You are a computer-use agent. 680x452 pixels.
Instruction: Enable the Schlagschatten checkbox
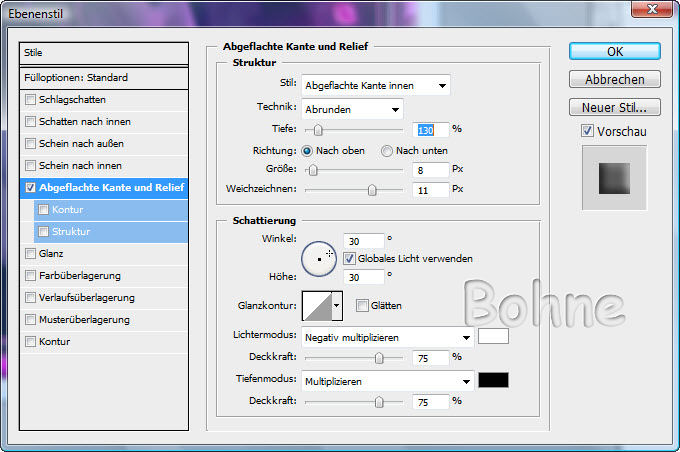30,100
